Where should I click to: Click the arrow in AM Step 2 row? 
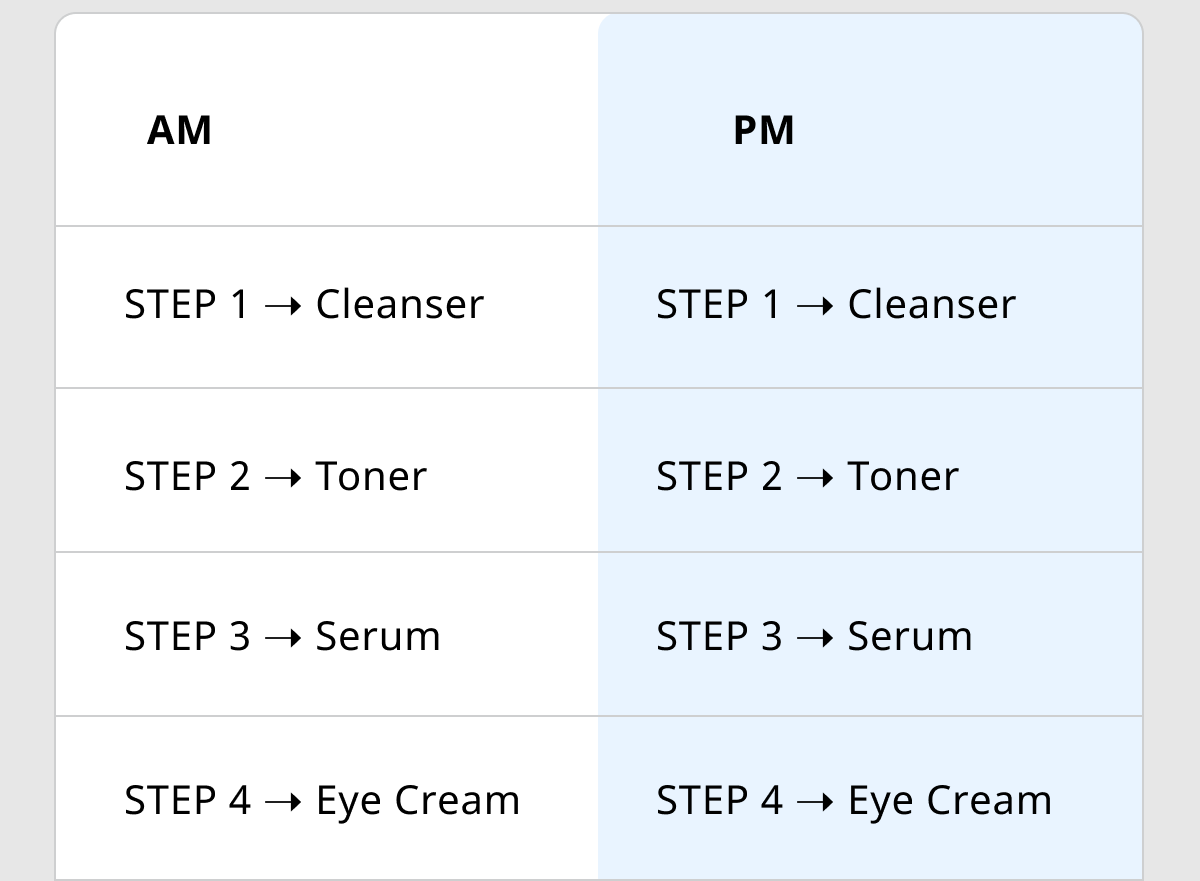(283, 478)
